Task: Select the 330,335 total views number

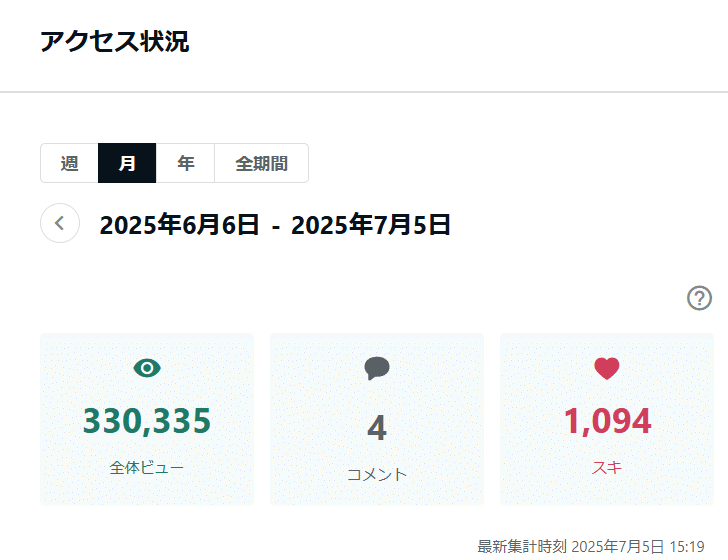Action: pyautogui.click(x=147, y=421)
